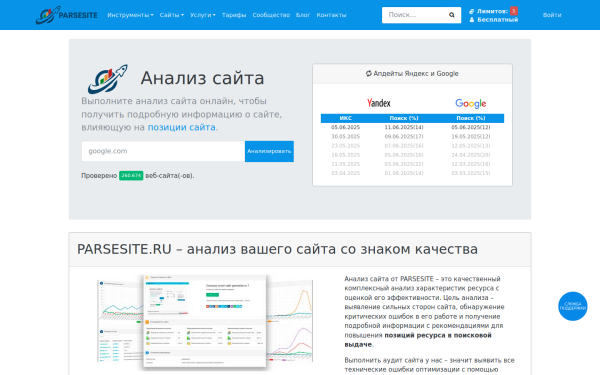Go to Контакты page

click(331, 15)
